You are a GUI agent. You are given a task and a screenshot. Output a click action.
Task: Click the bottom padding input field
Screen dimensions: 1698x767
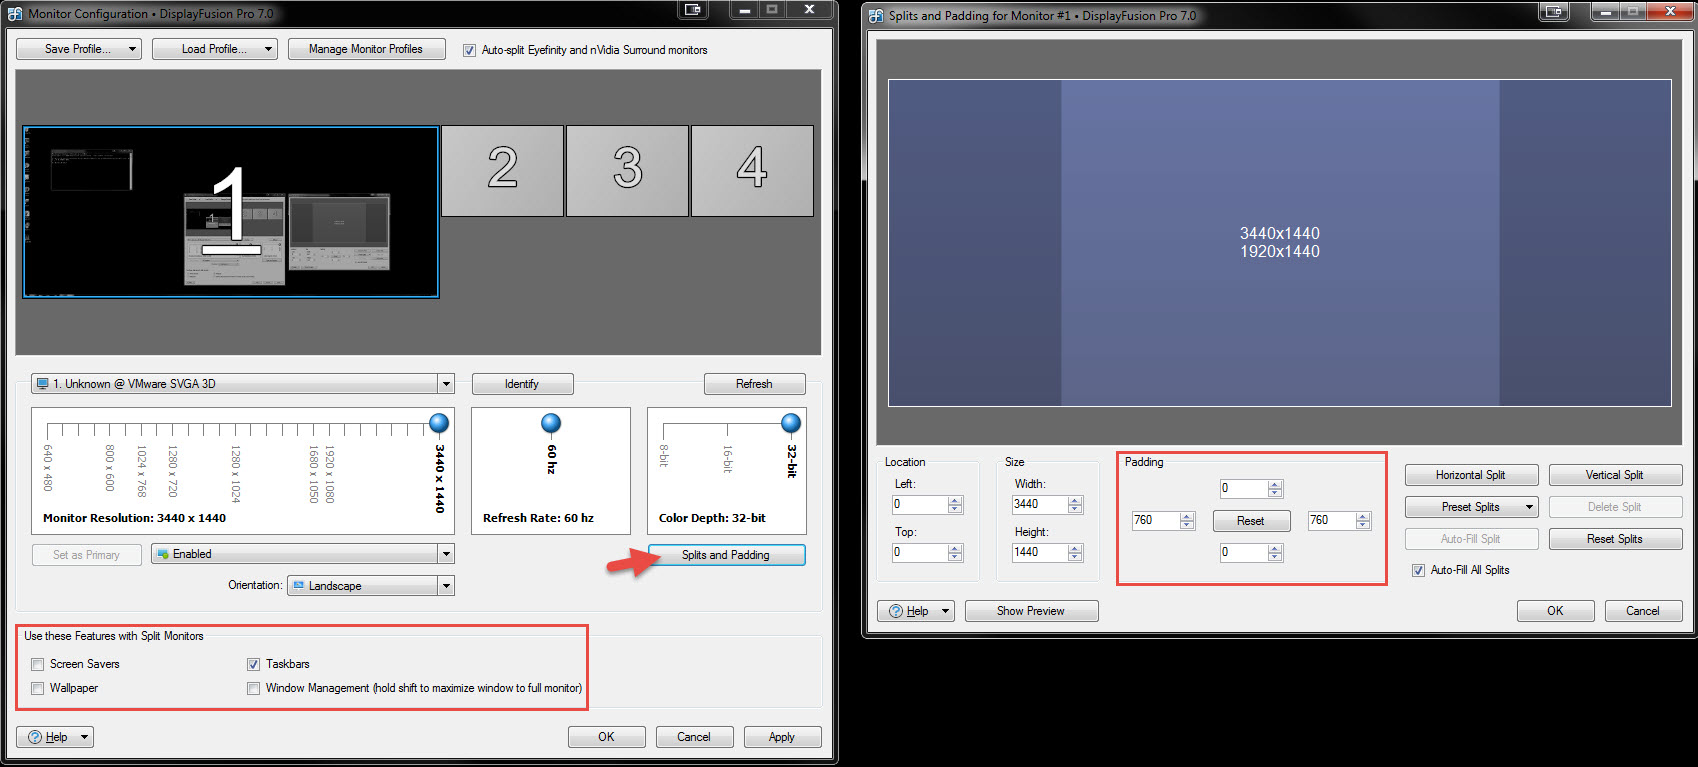coord(1243,553)
